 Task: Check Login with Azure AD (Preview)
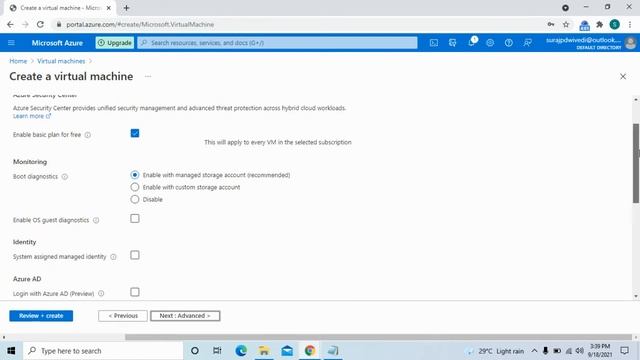click(x=135, y=292)
